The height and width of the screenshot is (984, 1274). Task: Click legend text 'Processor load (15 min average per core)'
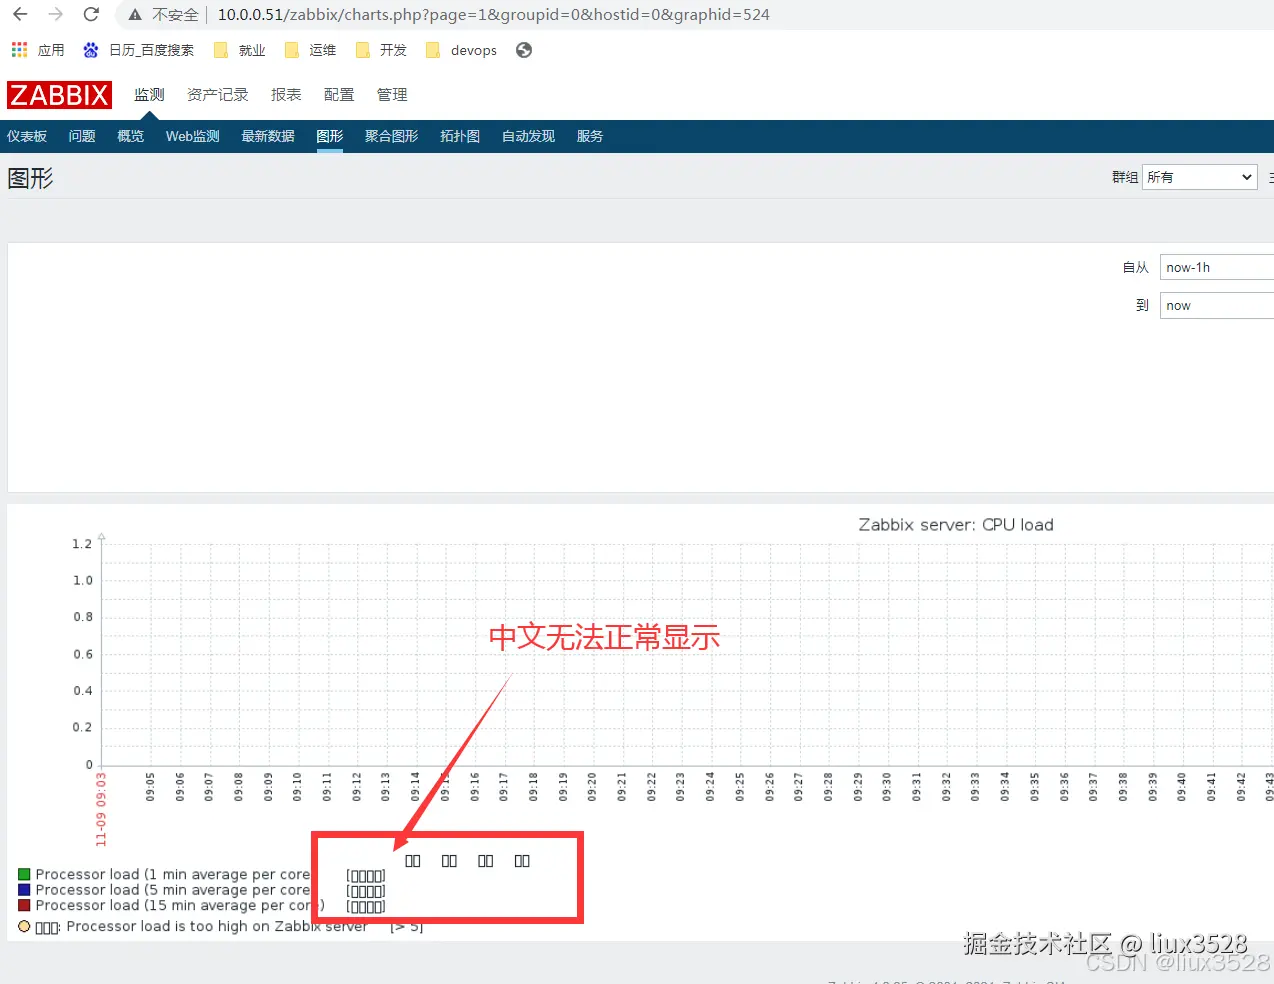pos(180,906)
